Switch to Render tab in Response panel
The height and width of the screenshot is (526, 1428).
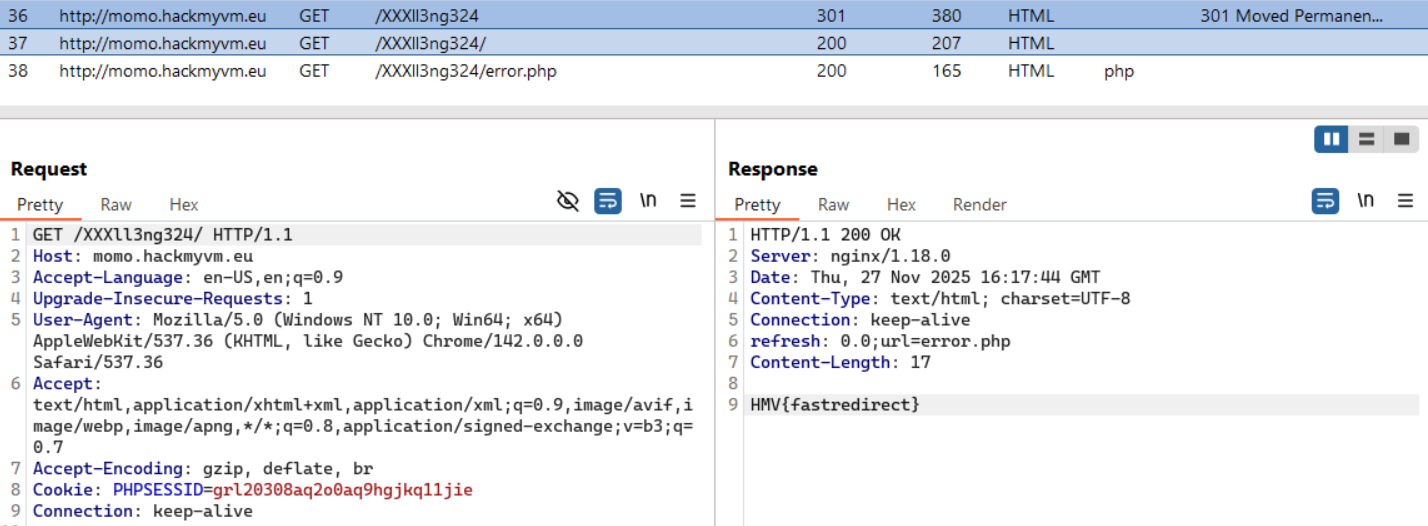point(979,205)
